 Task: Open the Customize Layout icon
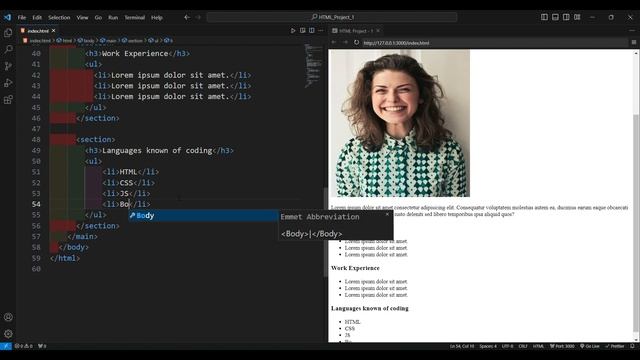tap(577, 17)
